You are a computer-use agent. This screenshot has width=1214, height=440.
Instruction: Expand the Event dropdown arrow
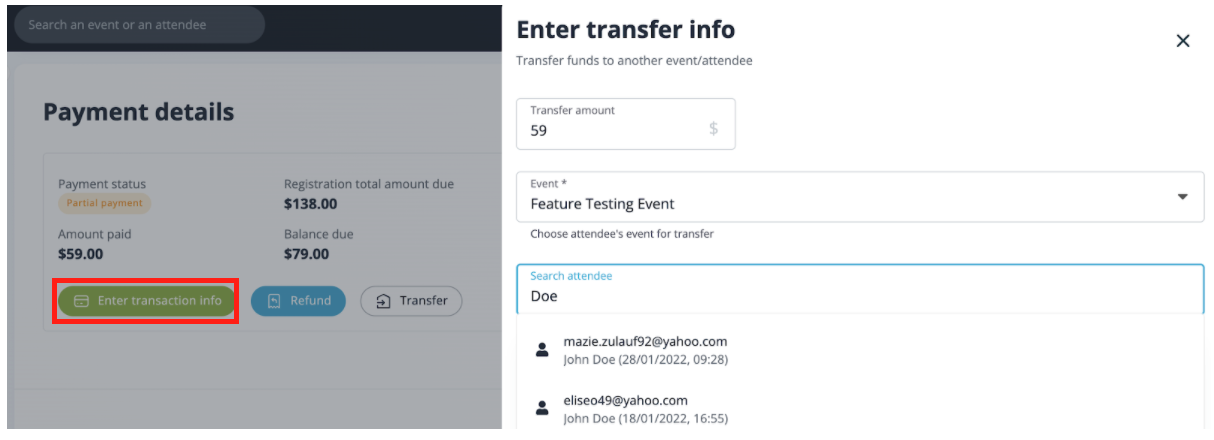(1183, 197)
